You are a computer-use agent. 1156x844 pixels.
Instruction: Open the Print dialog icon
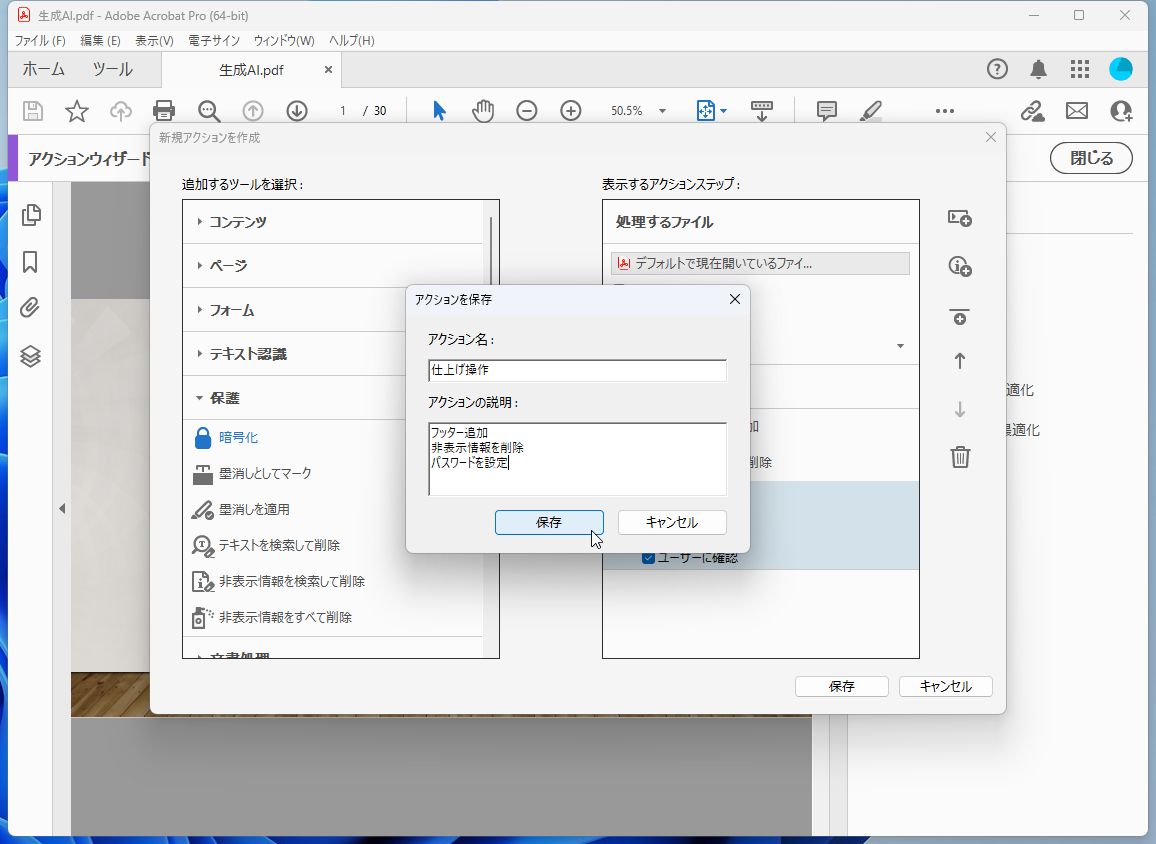[164, 110]
